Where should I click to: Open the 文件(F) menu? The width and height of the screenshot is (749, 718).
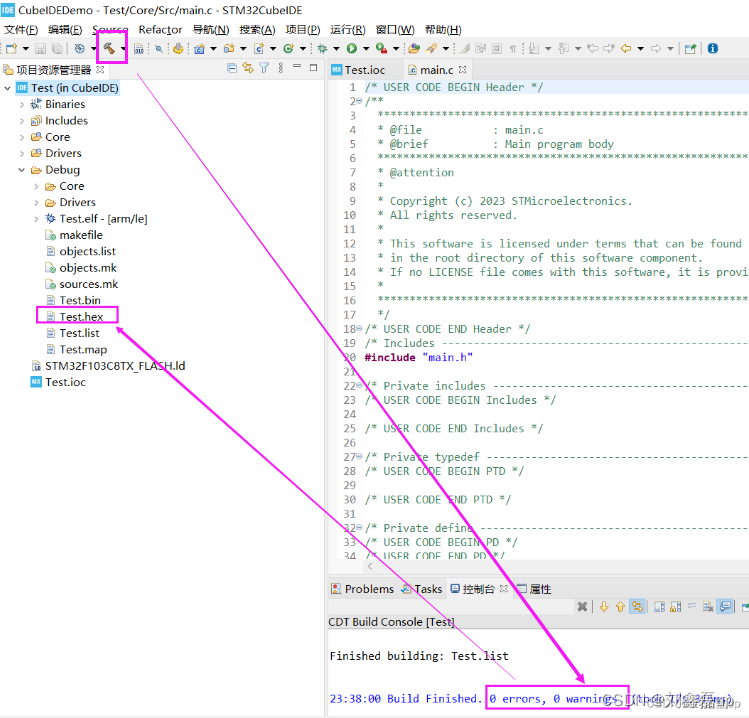pyautogui.click(x=21, y=30)
